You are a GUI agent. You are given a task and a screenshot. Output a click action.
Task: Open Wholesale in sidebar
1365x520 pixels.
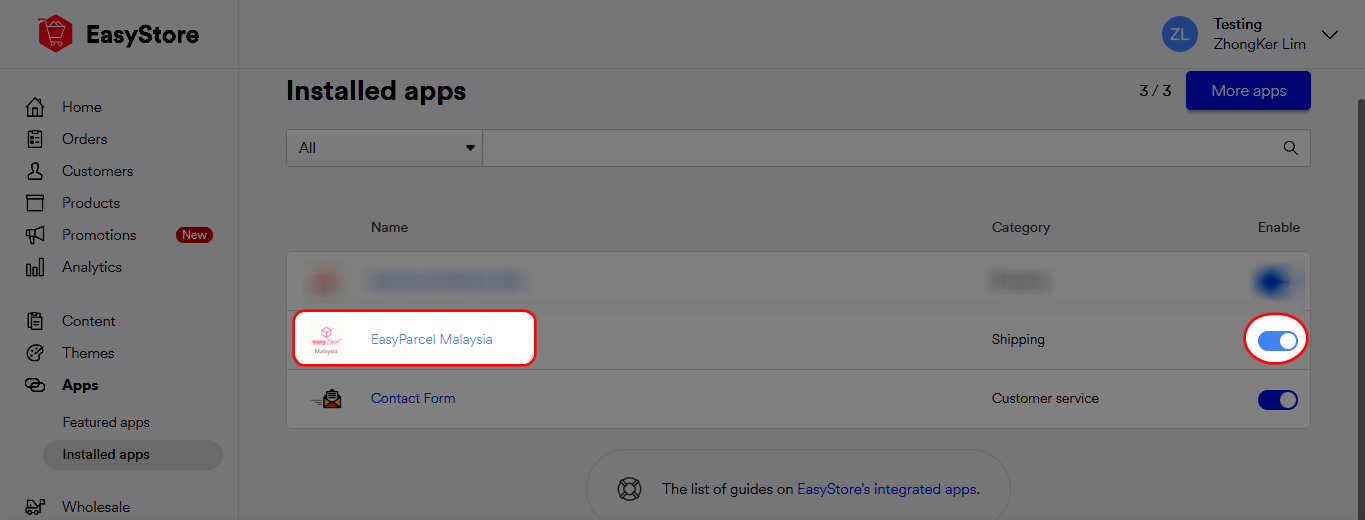coord(96,507)
